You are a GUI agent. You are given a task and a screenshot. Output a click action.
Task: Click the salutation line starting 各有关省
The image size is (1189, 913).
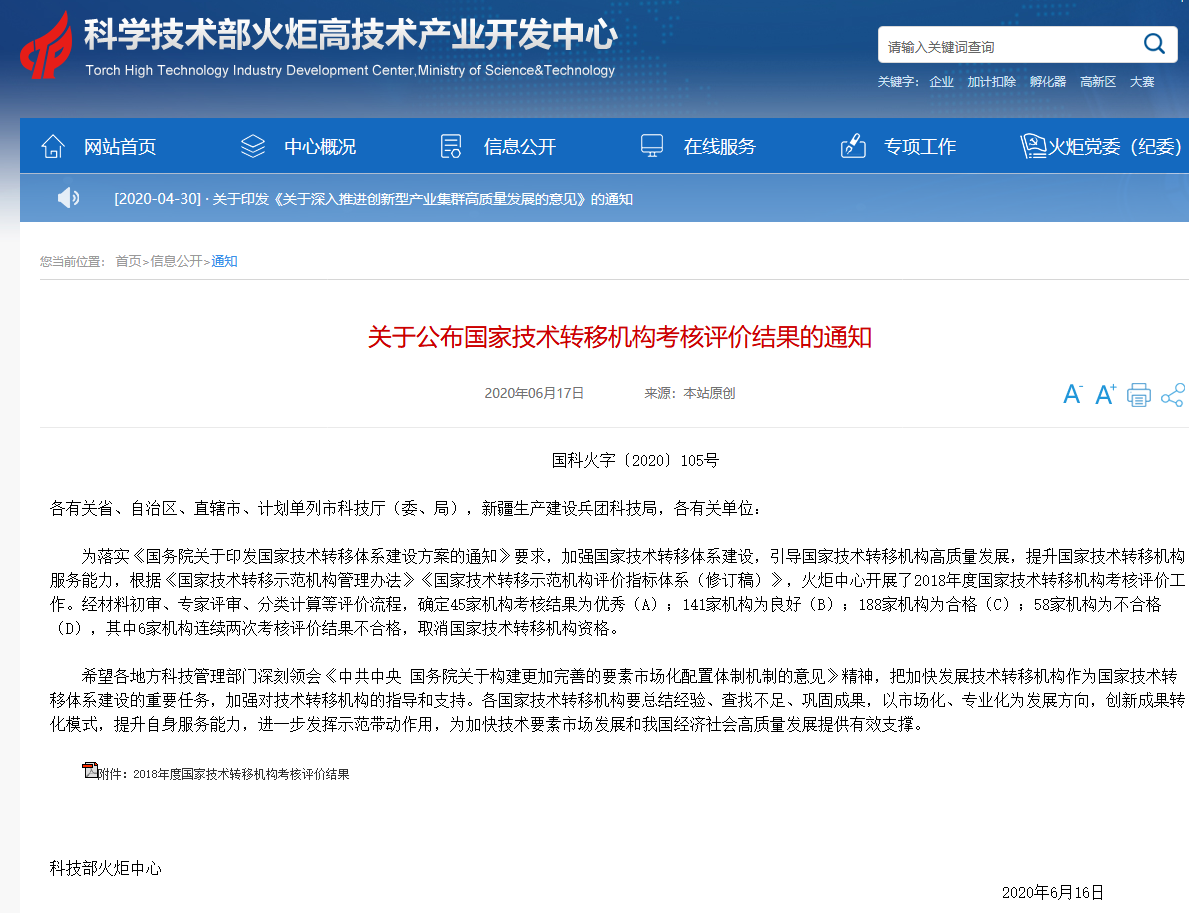point(405,508)
